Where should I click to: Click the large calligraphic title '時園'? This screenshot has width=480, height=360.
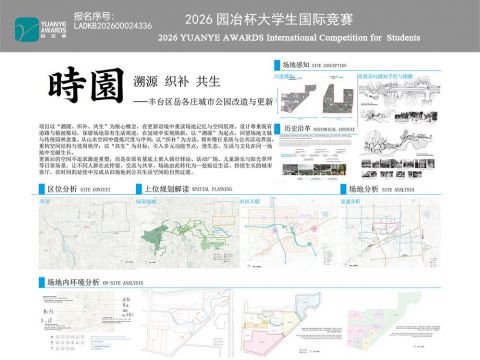point(86,85)
